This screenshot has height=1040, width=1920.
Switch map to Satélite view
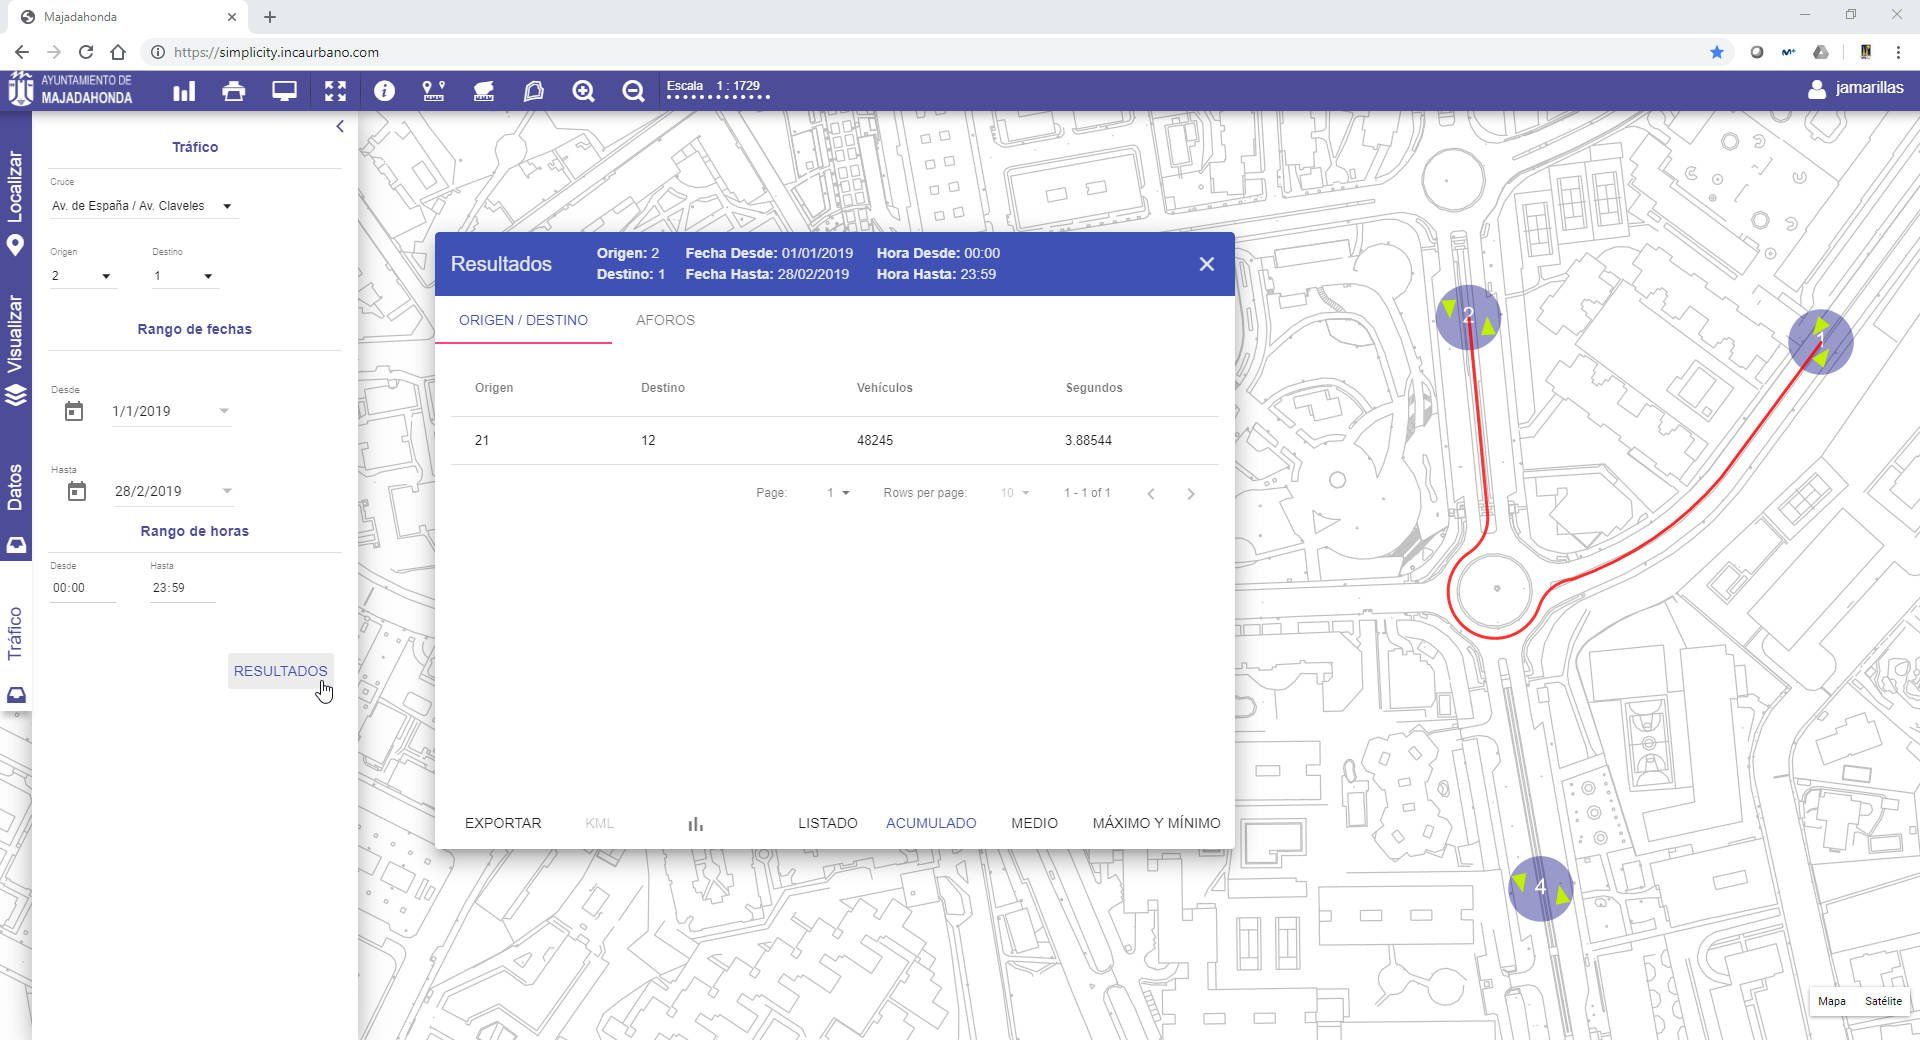click(x=1883, y=1001)
